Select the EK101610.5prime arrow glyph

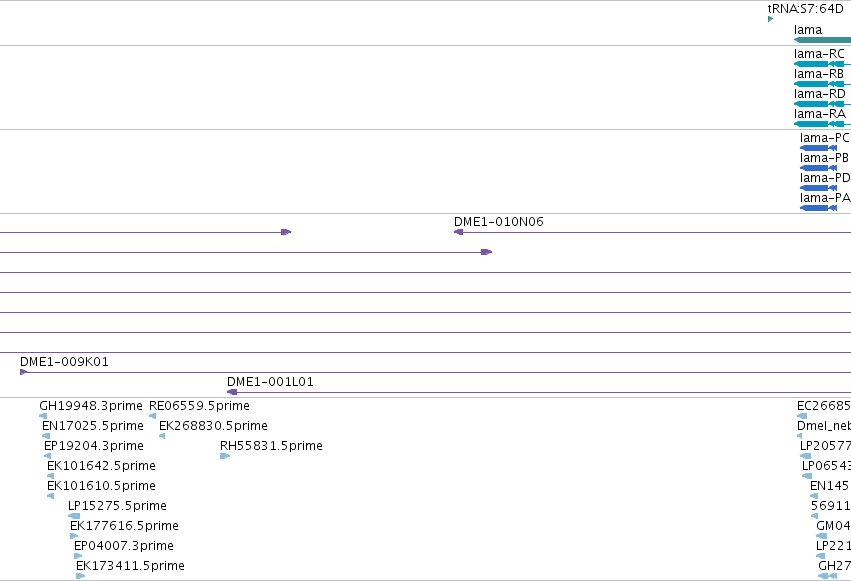click(x=50, y=496)
